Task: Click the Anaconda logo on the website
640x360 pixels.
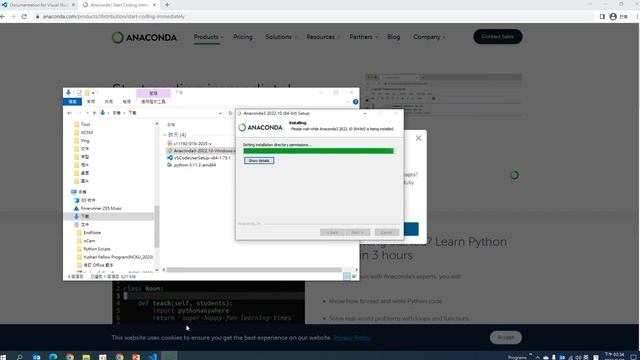Action: point(144,38)
